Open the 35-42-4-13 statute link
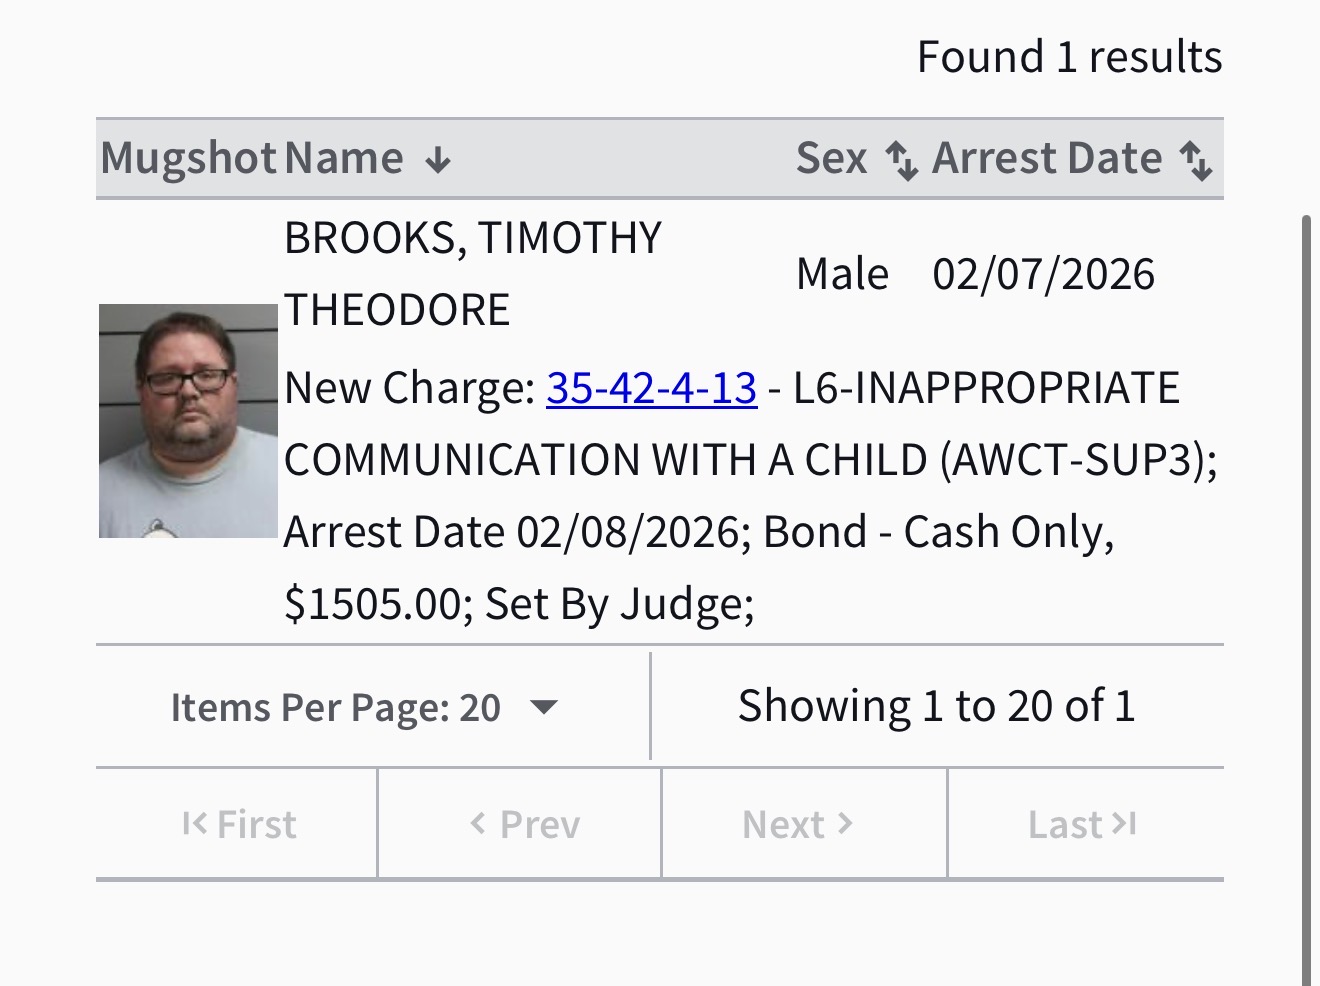 [651, 388]
